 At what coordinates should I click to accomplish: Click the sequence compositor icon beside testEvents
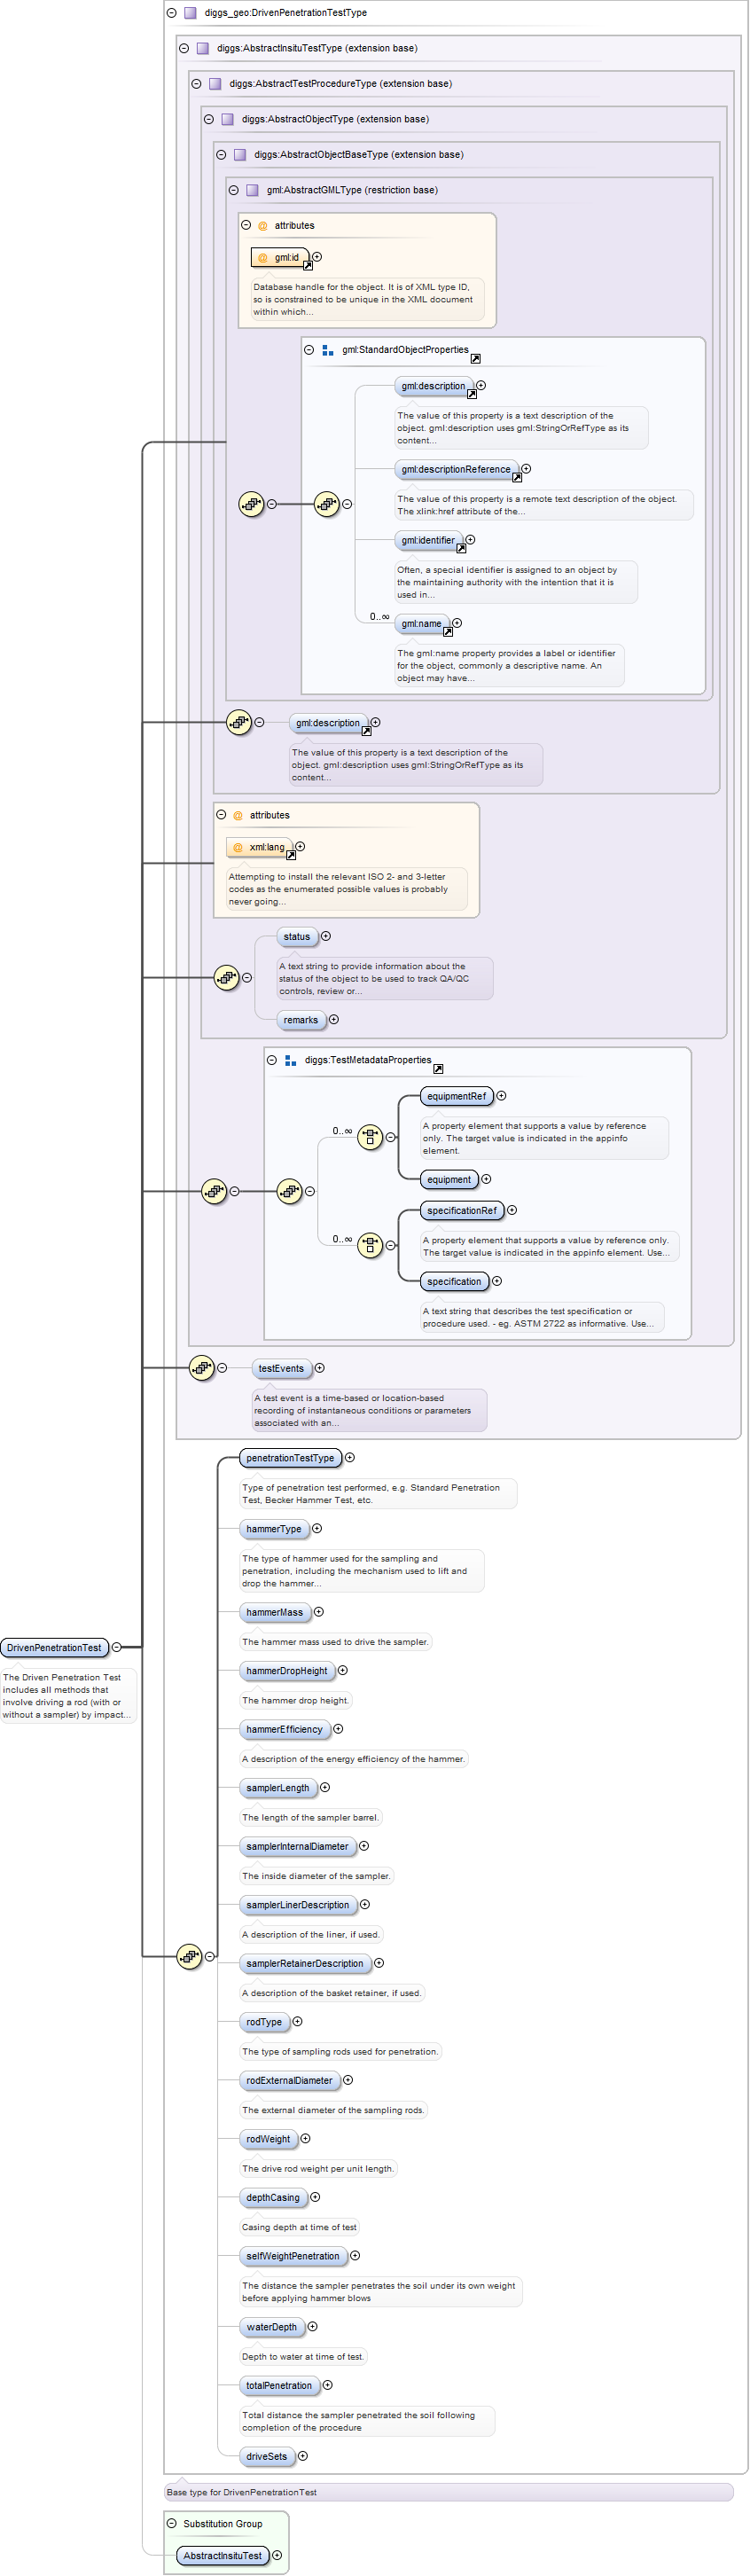pos(202,1367)
